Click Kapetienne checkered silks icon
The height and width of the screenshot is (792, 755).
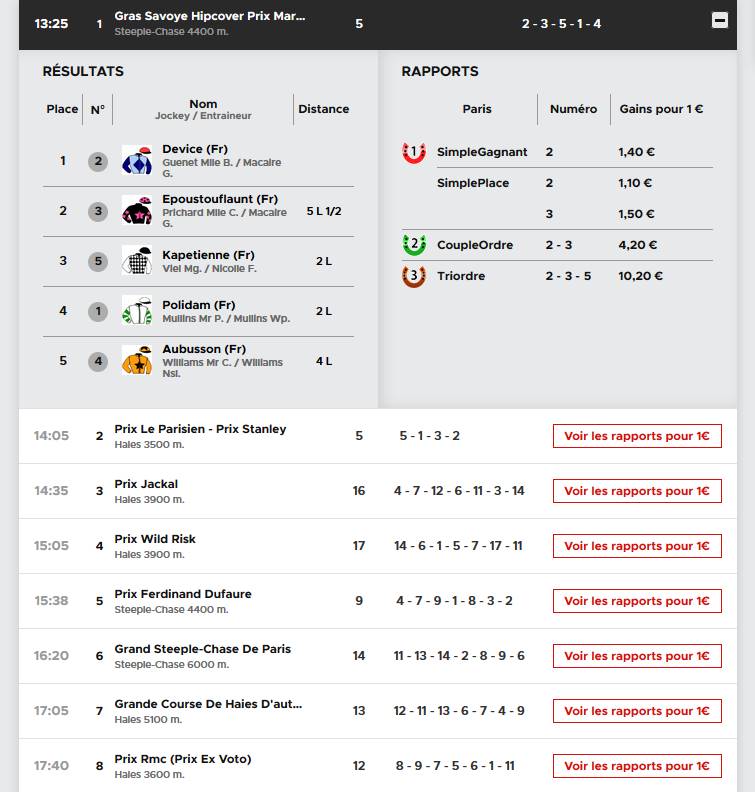(137, 261)
